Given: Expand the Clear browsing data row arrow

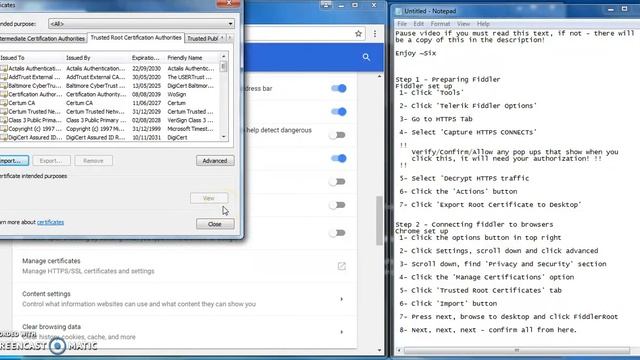Looking at the screenshot, I should (x=342, y=332).
